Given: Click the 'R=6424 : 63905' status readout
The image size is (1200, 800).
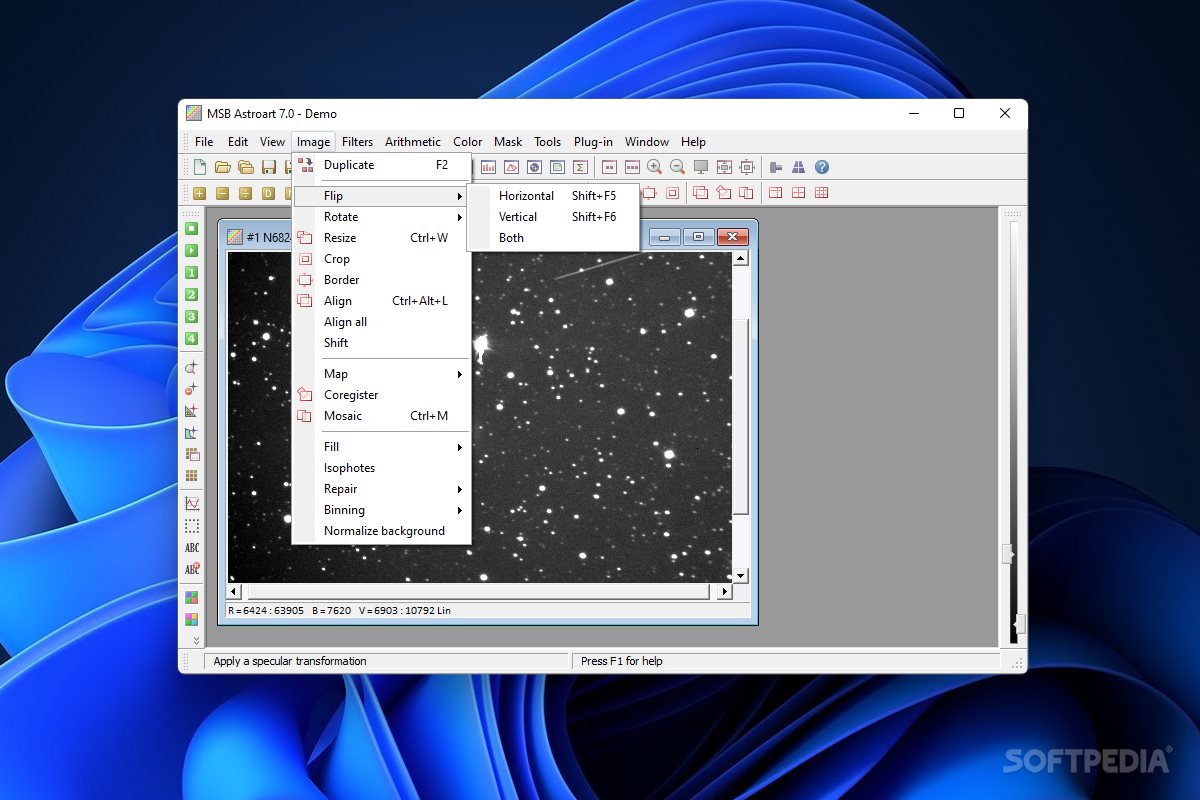Looking at the screenshot, I should pyautogui.click(x=266, y=610).
